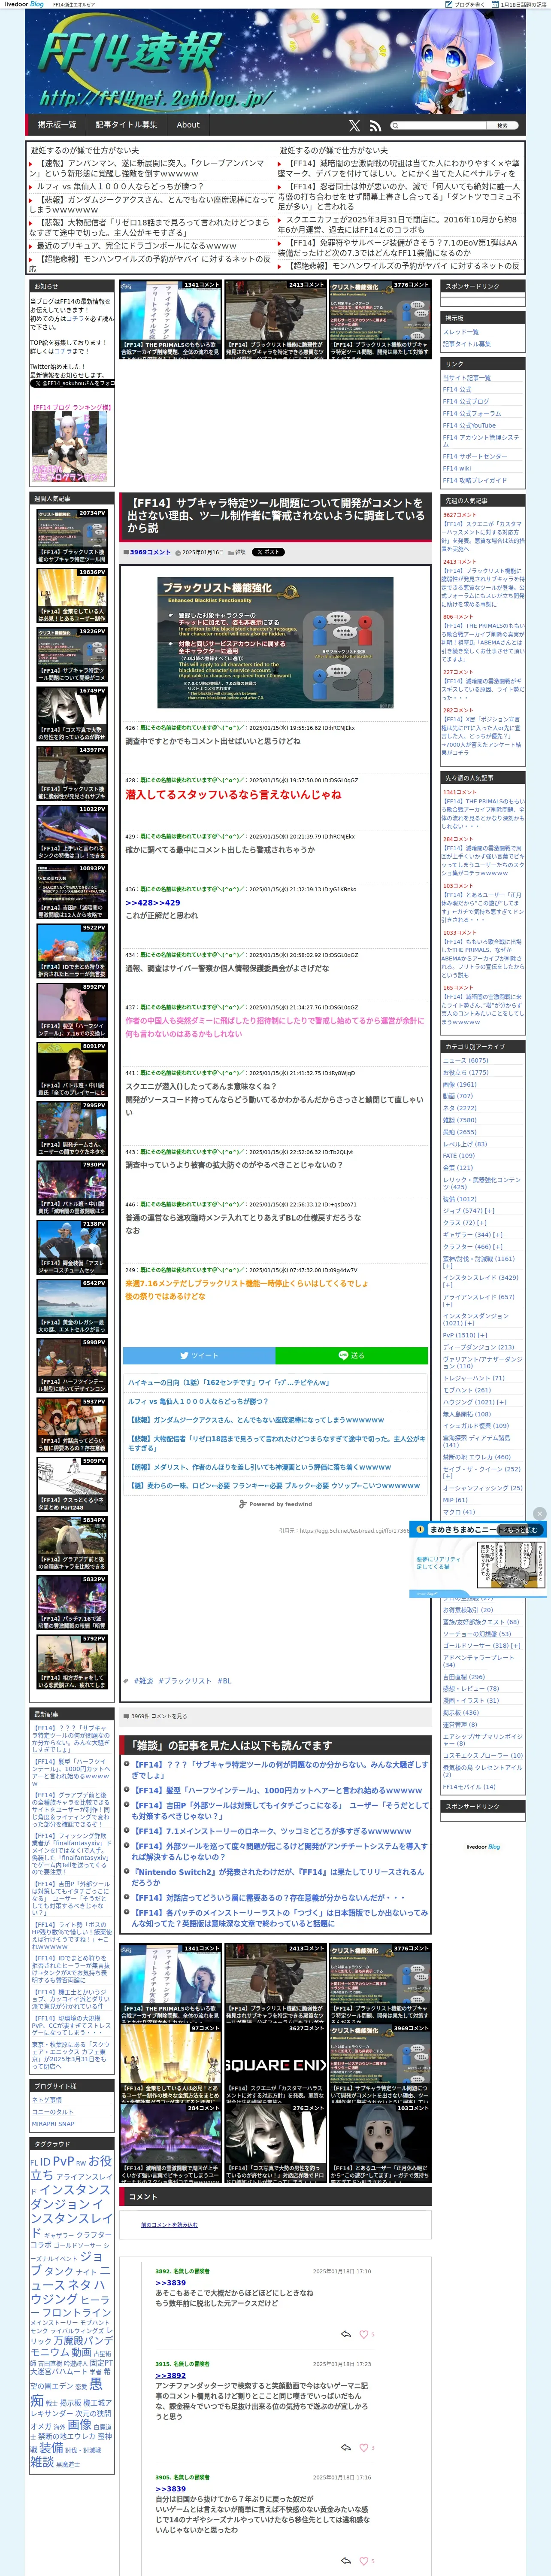Open the FF14 公式YouTube sidebar link

pyautogui.click(x=469, y=425)
